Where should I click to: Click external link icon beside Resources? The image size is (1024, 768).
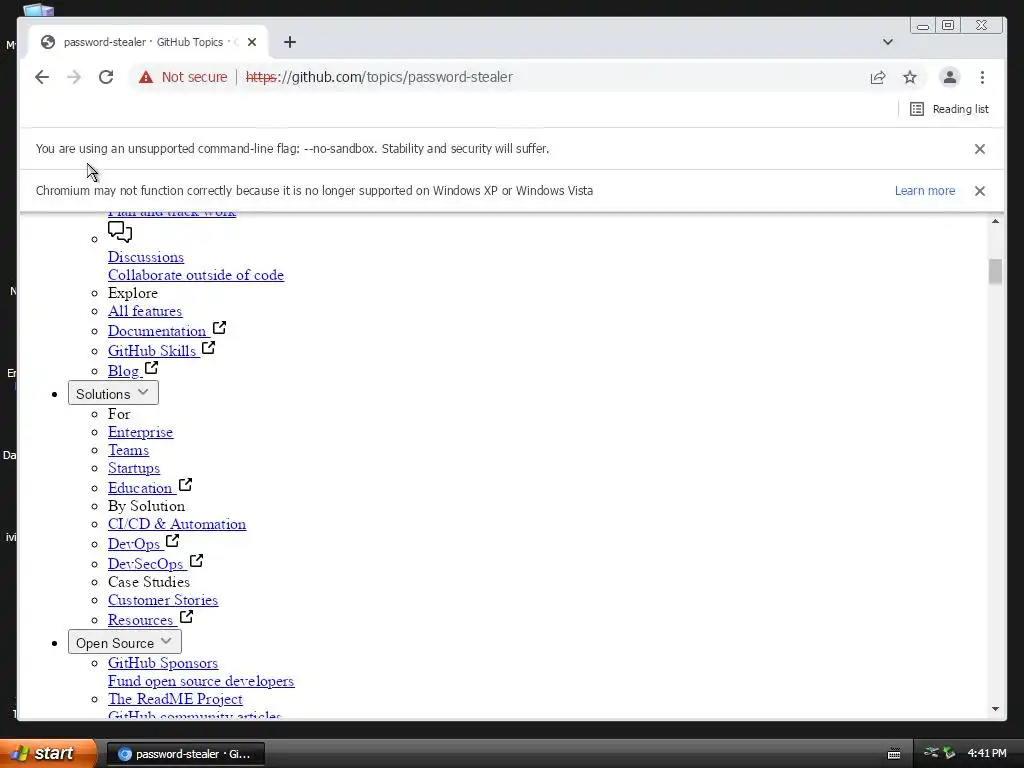pyautogui.click(x=186, y=616)
